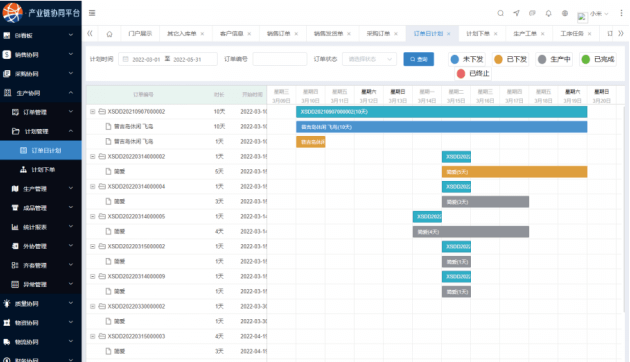Viewport: 630px width, 362px height.
Task: Click the 订单管理 sidebar icon
Action: point(15,112)
